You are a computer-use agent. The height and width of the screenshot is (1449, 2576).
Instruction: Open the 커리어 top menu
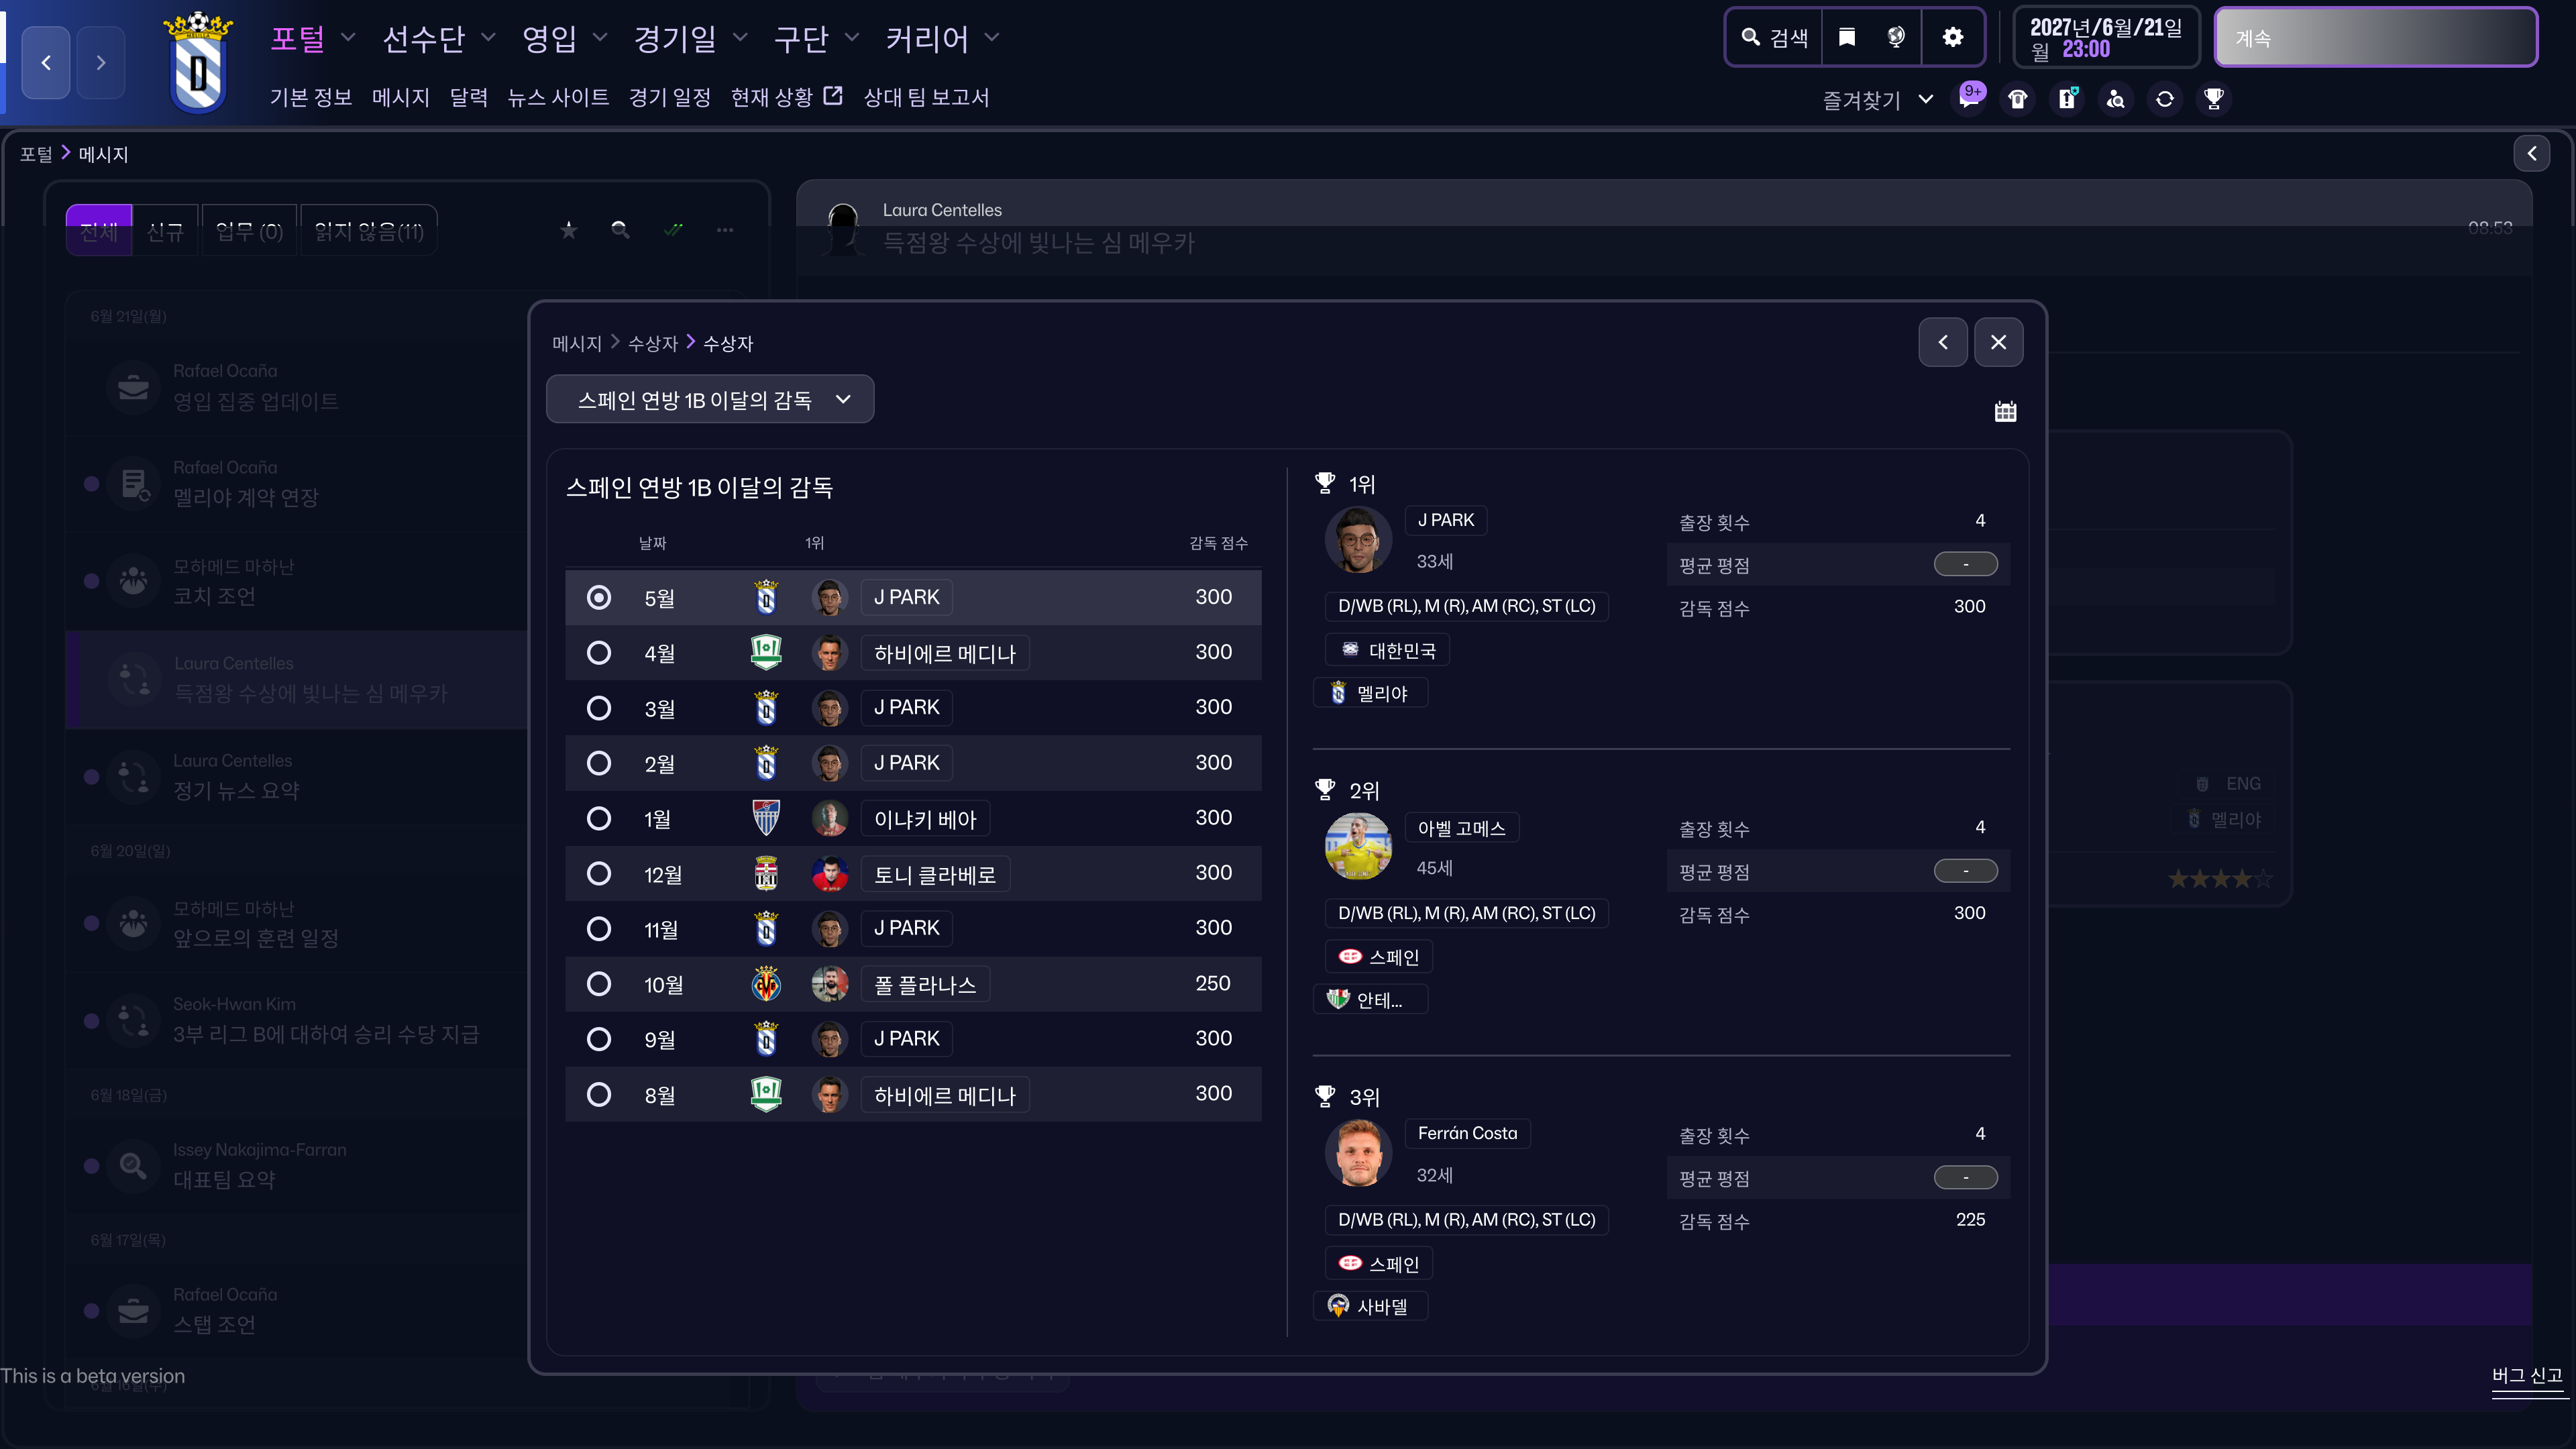[941, 38]
